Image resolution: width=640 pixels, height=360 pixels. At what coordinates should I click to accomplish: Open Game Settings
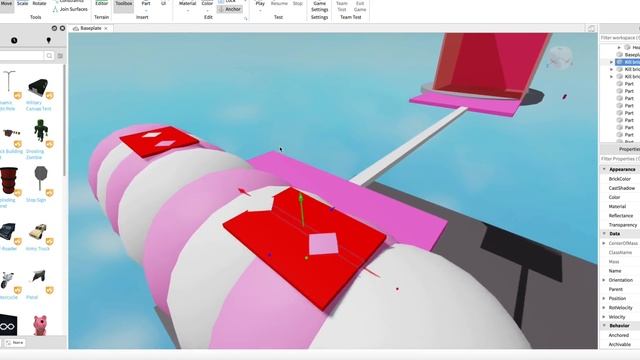(x=320, y=6)
